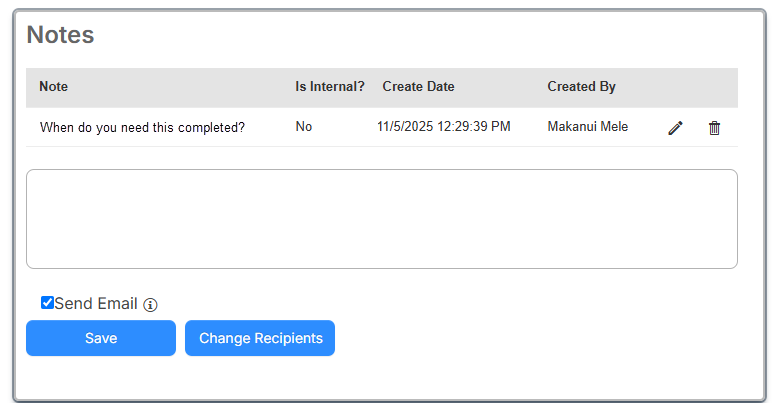772x403 pixels.
Task: Click the 11/5/2025 12:29:39 PM date cell
Action: 443,127
